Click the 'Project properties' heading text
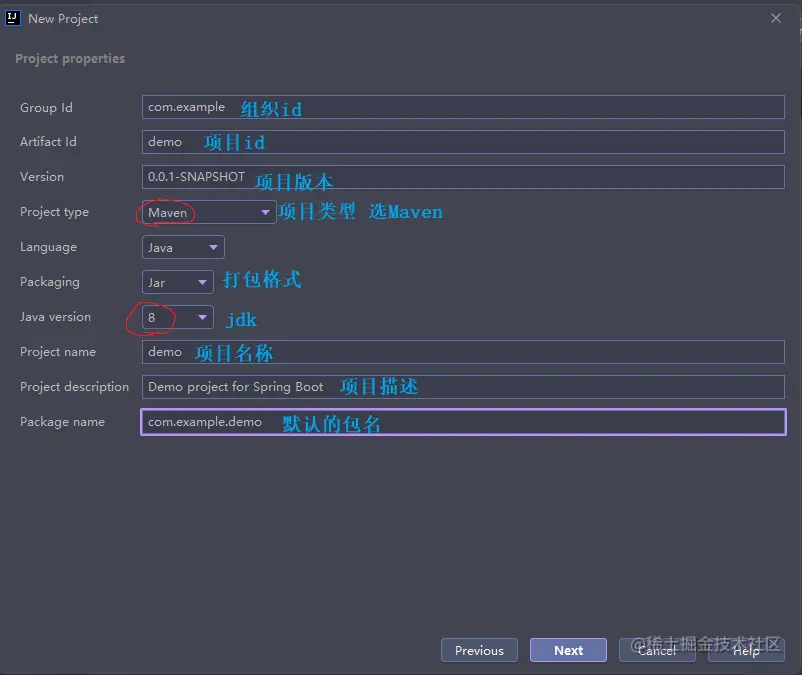 pos(70,58)
